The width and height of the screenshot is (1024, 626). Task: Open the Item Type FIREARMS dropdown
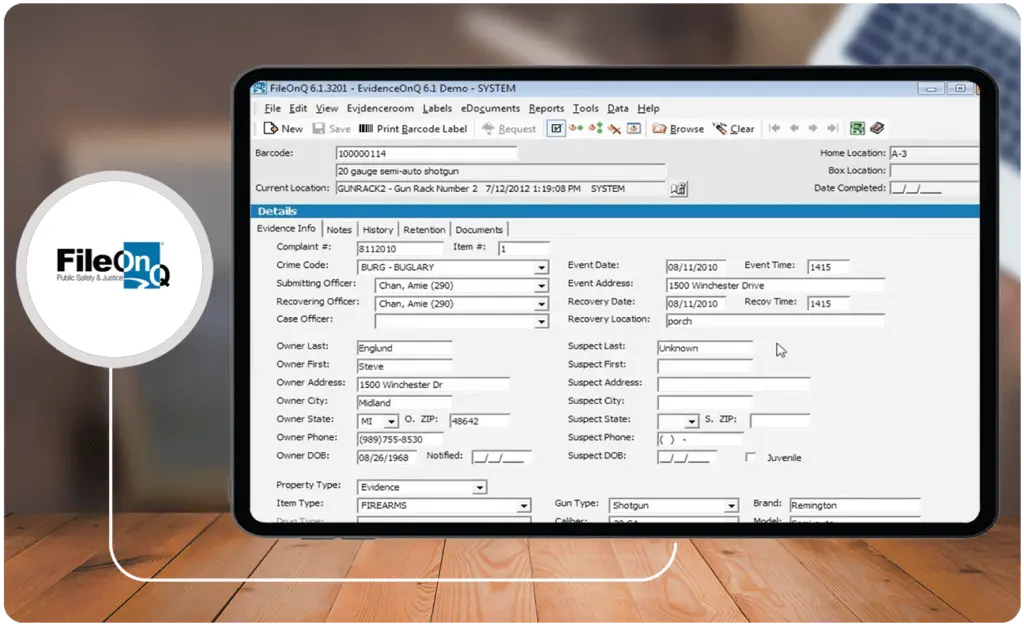524,506
